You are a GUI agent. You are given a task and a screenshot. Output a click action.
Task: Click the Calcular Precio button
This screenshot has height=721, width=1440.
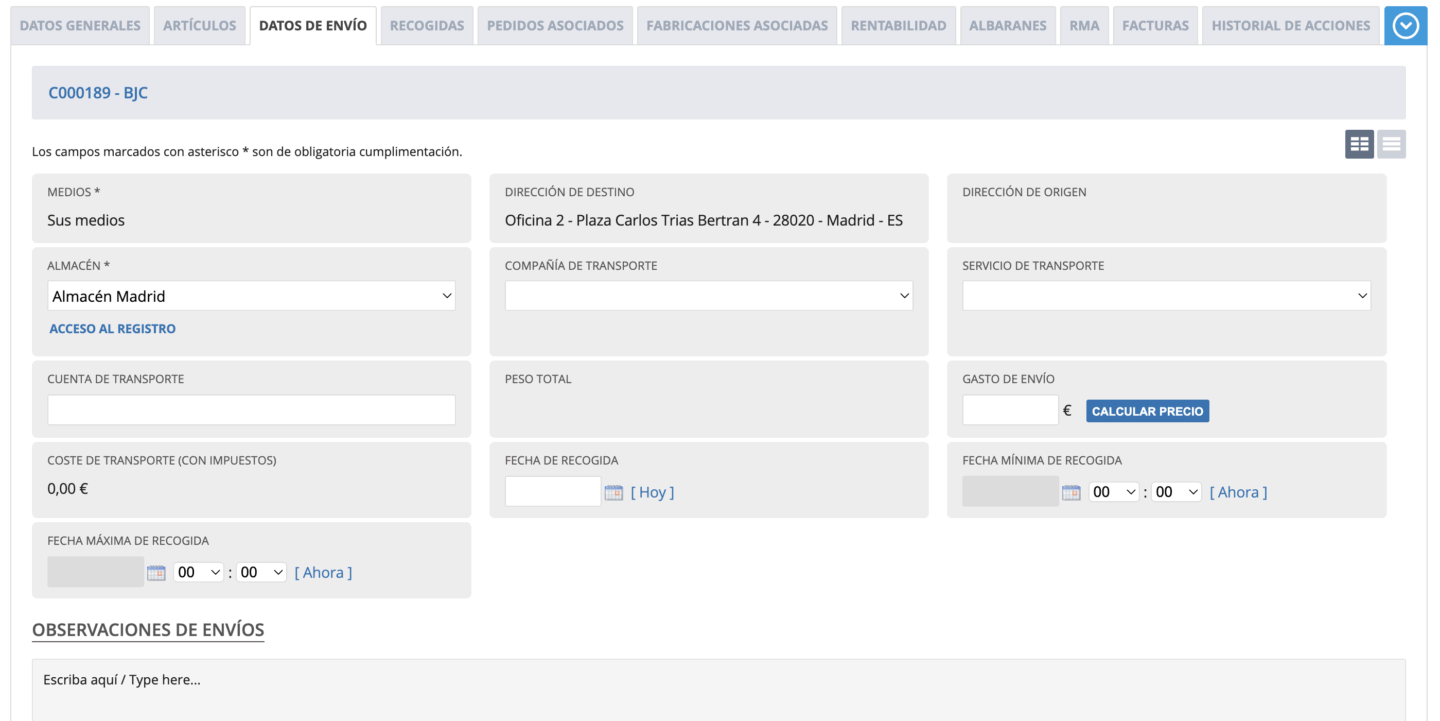click(1147, 411)
